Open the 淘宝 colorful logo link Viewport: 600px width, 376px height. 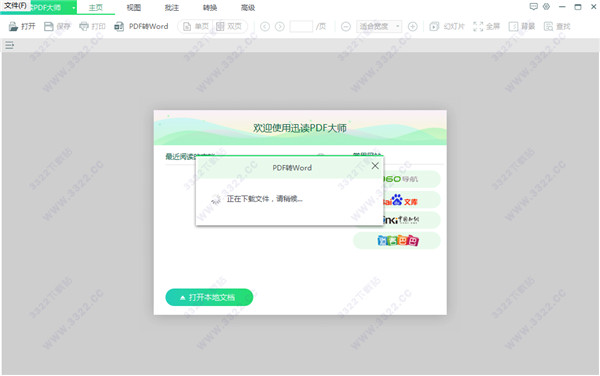click(x=397, y=240)
